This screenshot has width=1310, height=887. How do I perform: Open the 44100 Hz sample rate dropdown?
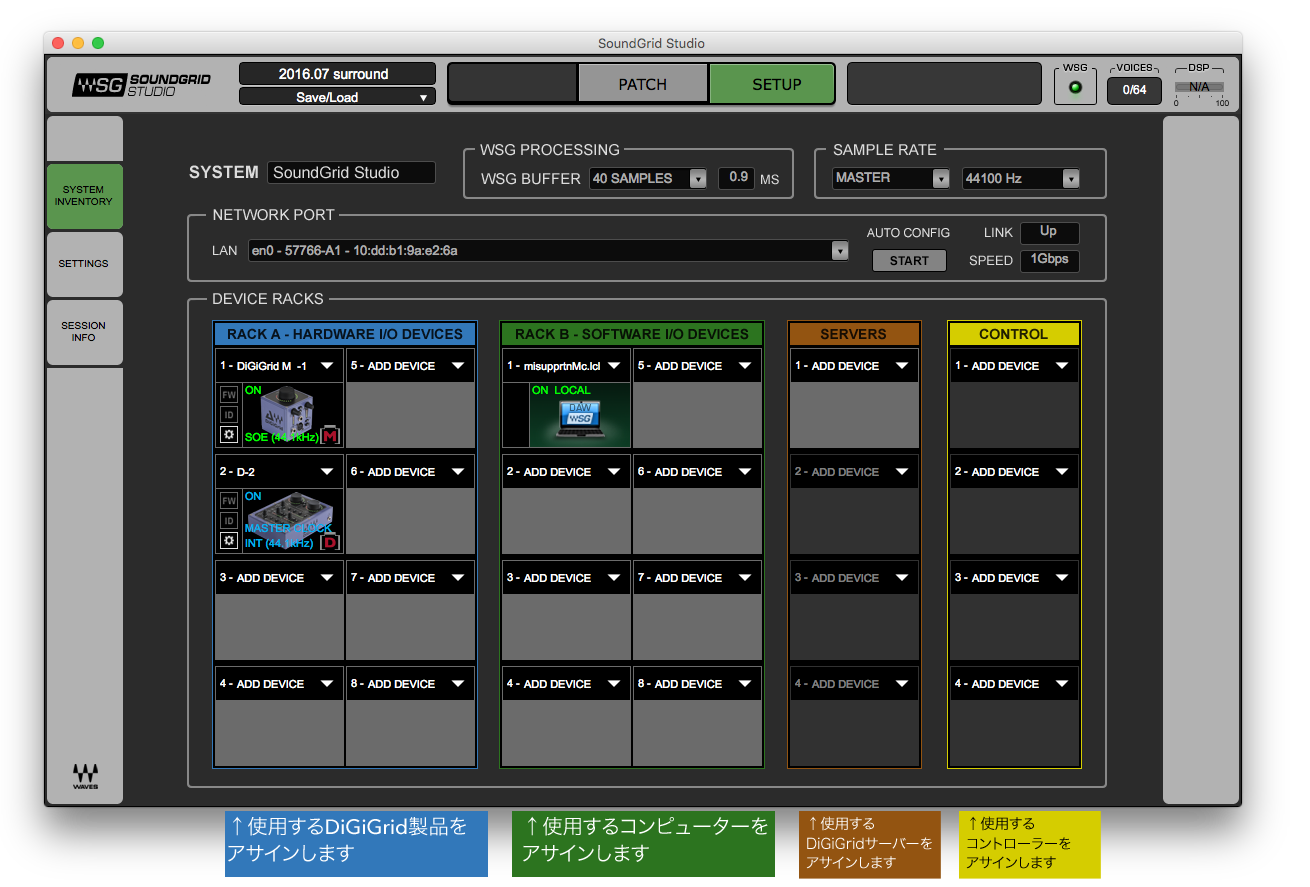(x=1021, y=178)
